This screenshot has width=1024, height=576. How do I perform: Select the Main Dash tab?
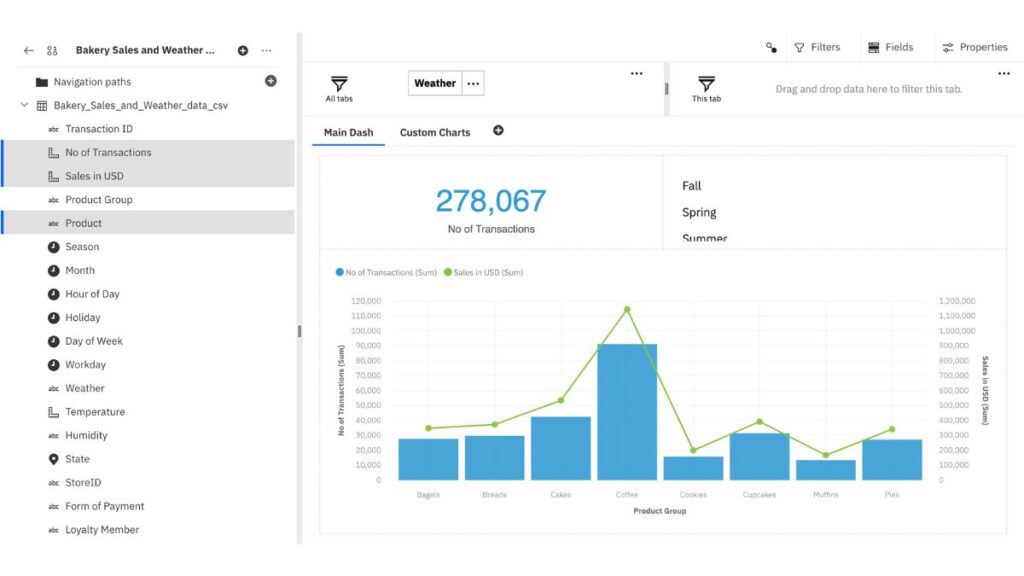tap(348, 132)
